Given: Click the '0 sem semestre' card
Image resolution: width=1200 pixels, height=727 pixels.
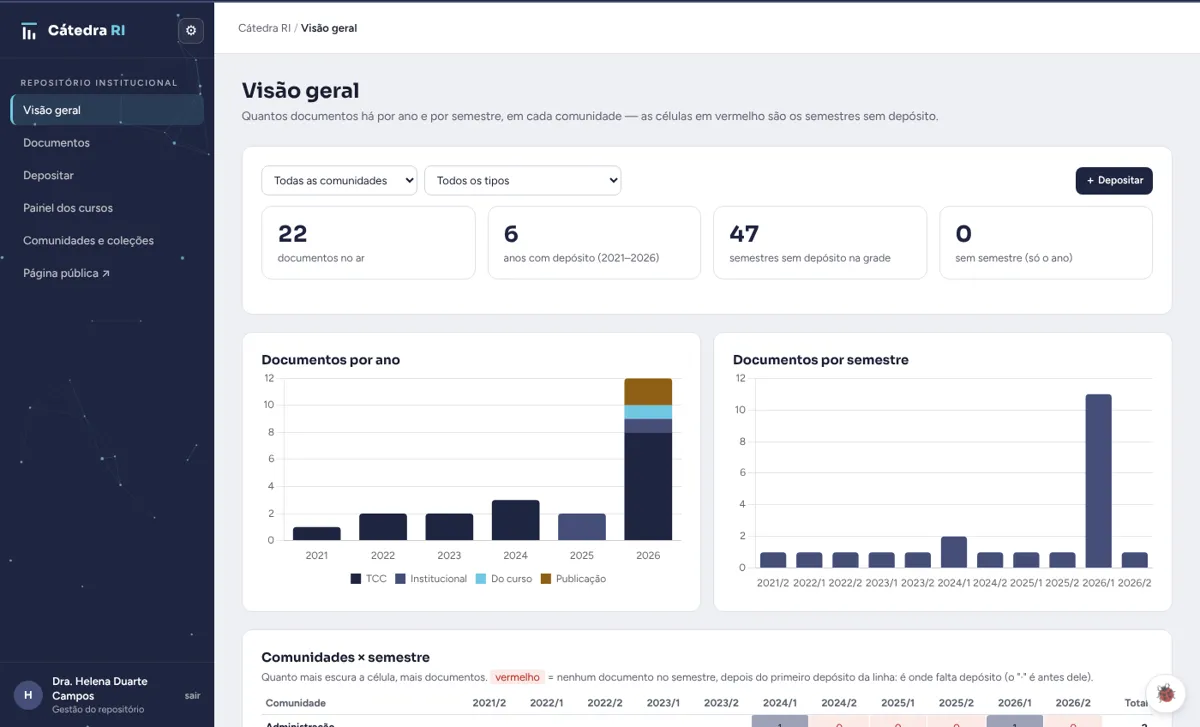Looking at the screenshot, I should coord(1046,243).
